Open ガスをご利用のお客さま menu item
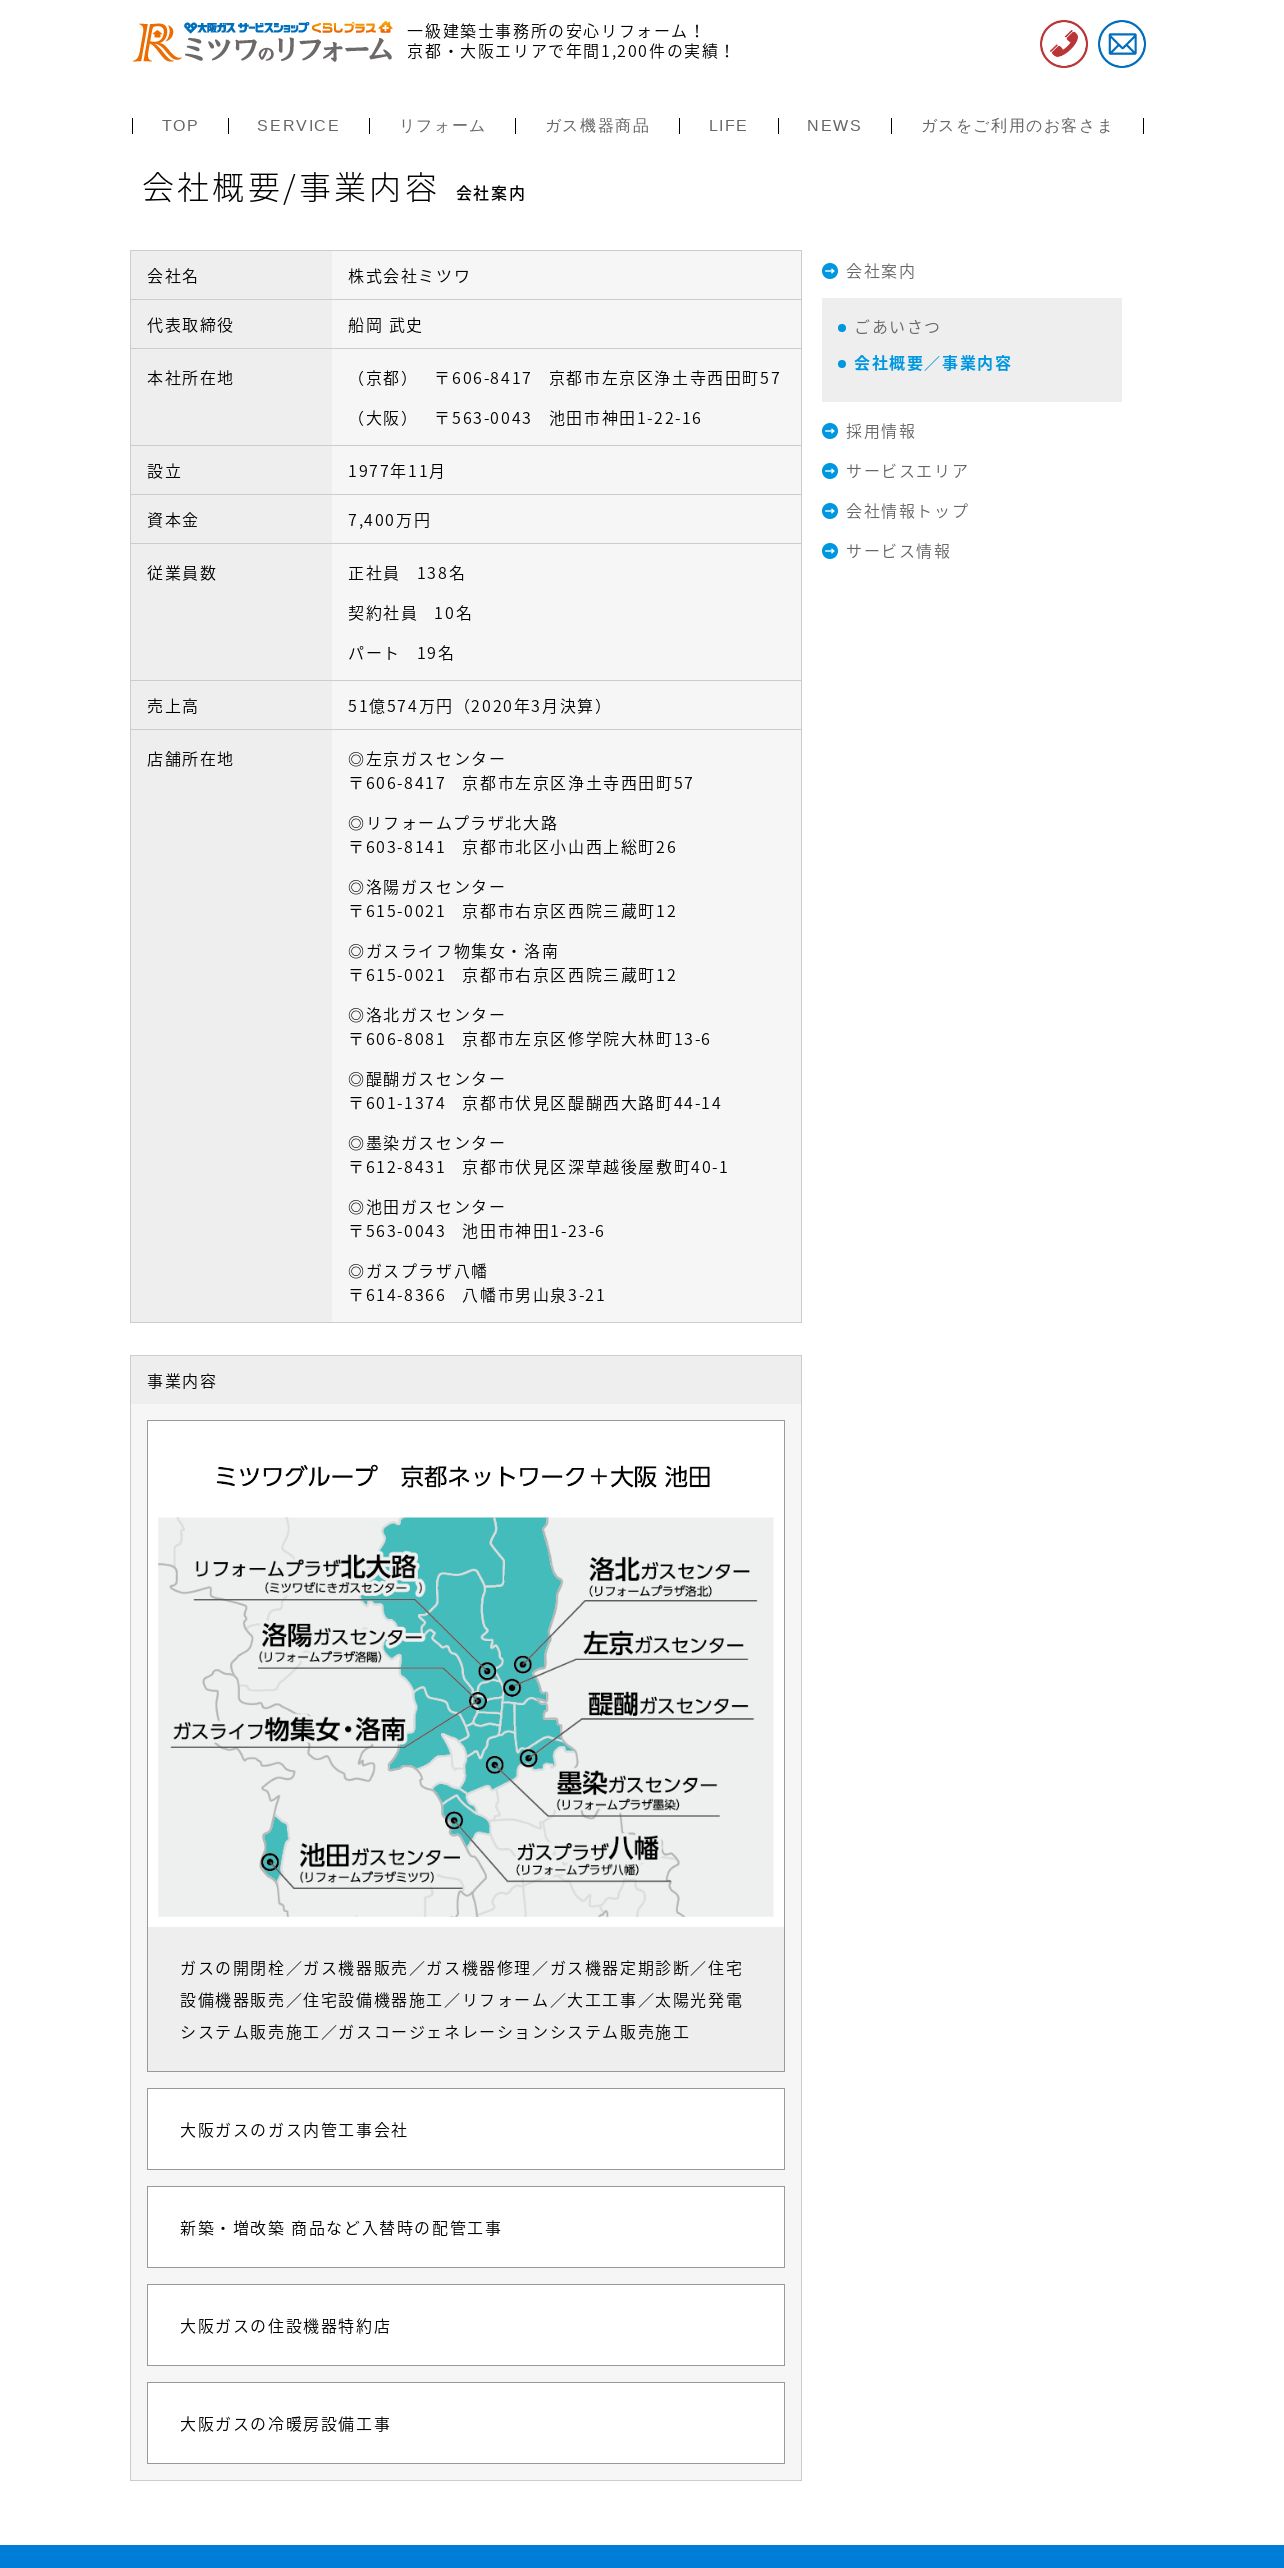The height and width of the screenshot is (2568, 1284). coord(1017,125)
